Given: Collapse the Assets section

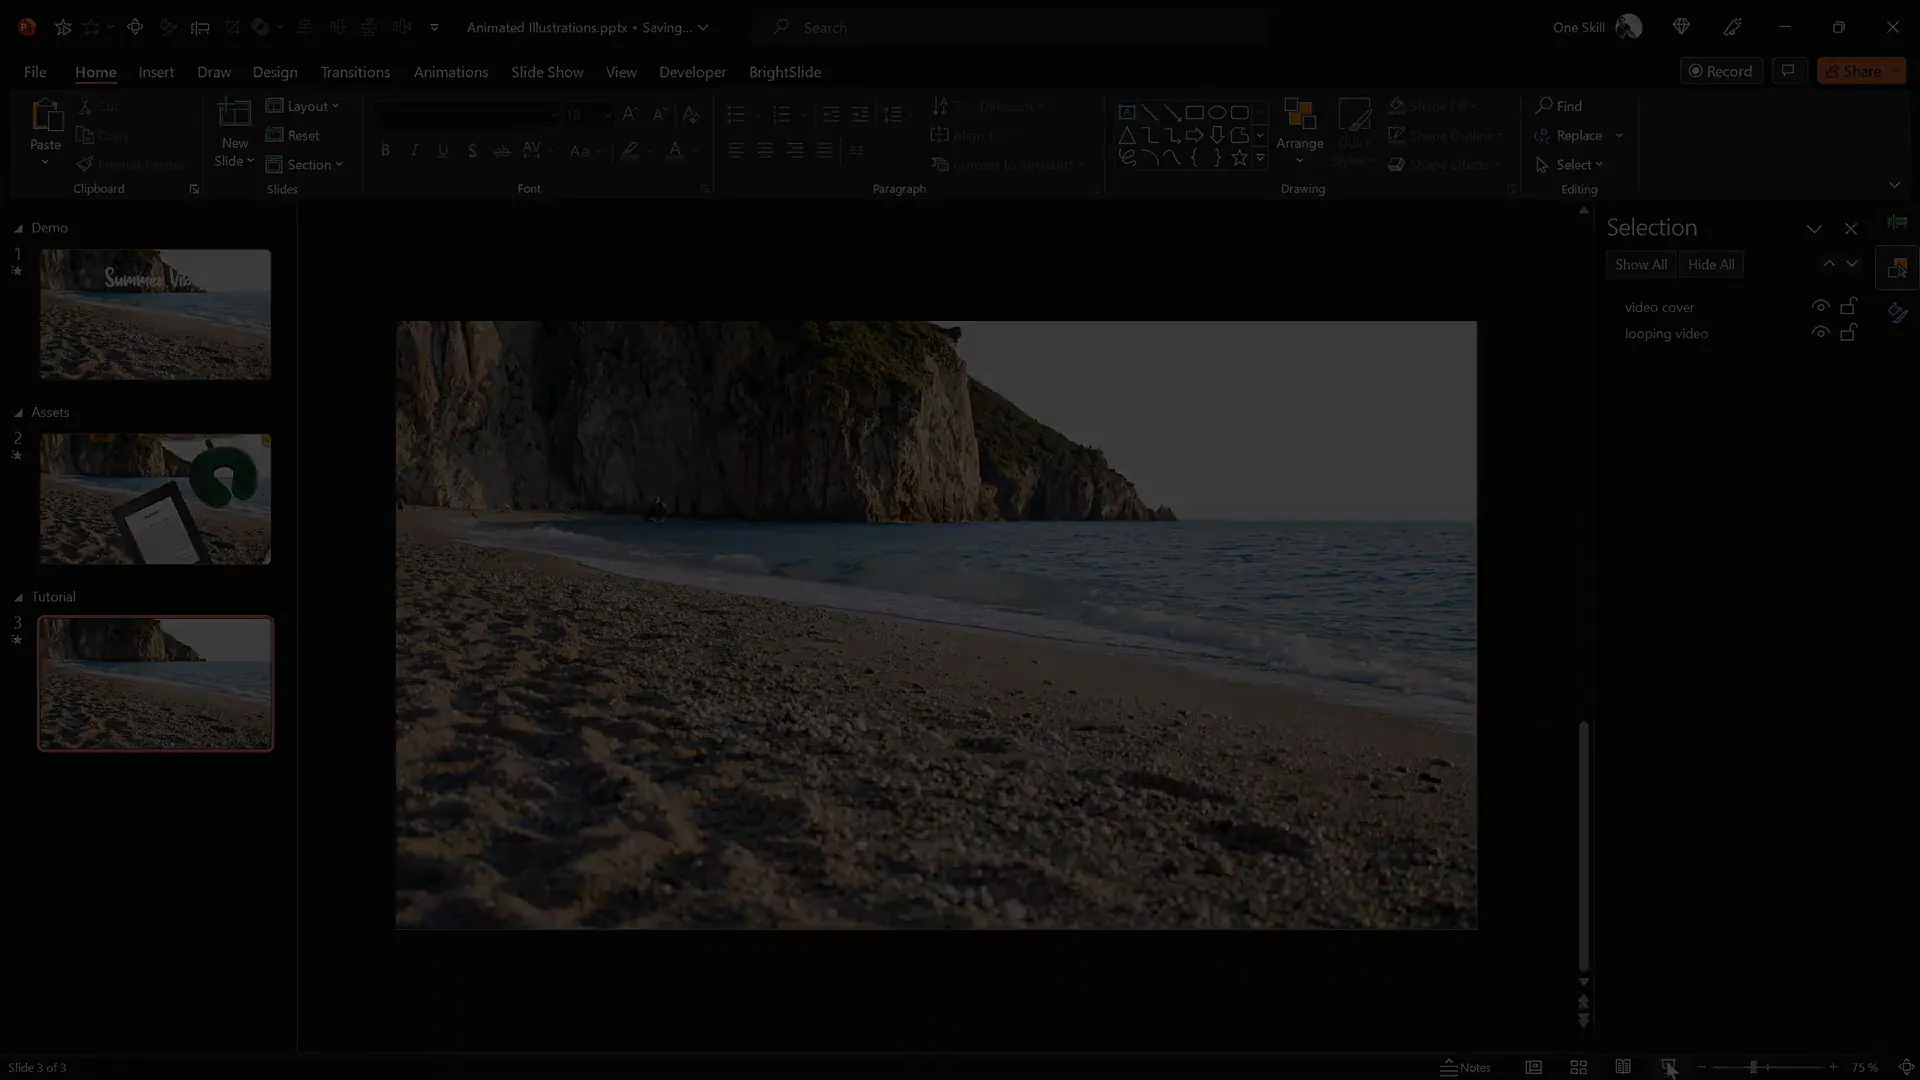Looking at the screenshot, I should tap(18, 412).
